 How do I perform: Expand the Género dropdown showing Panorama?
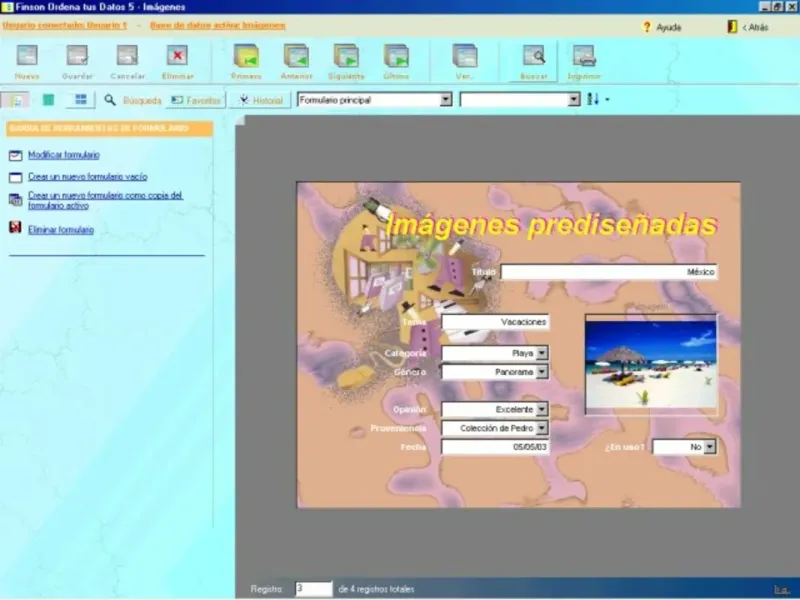(542, 372)
